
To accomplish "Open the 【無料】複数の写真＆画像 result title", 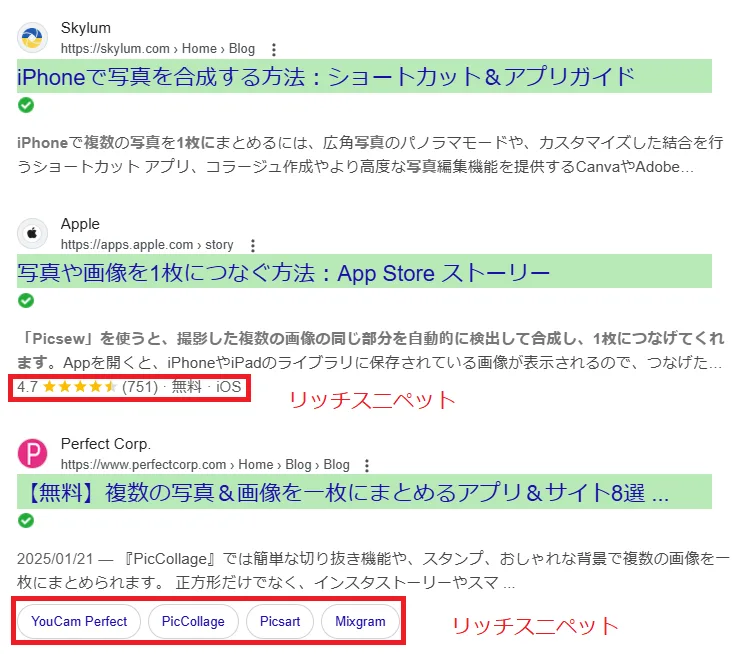I will click(x=346, y=493).
